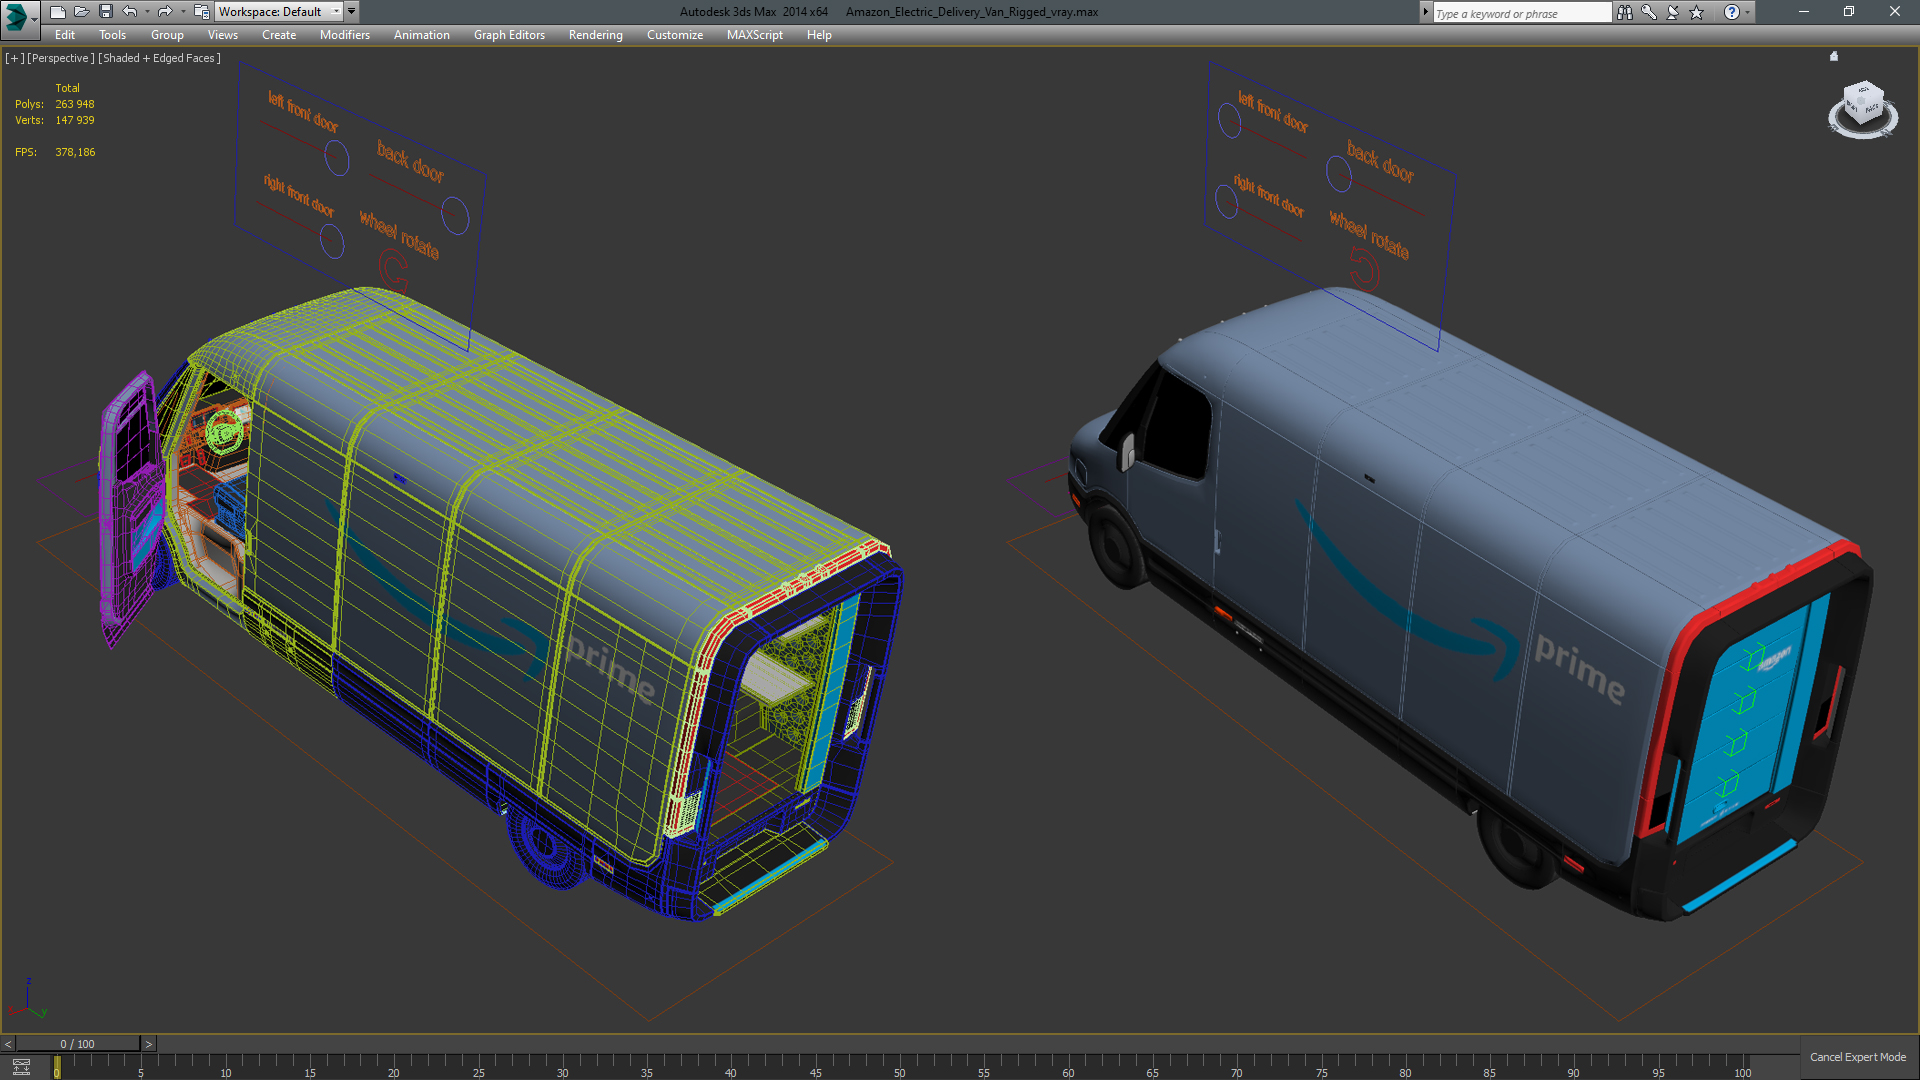Restore down the 3ds Max window
Image resolution: width=1920 pixels, height=1080 pixels.
[x=1849, y=12]
